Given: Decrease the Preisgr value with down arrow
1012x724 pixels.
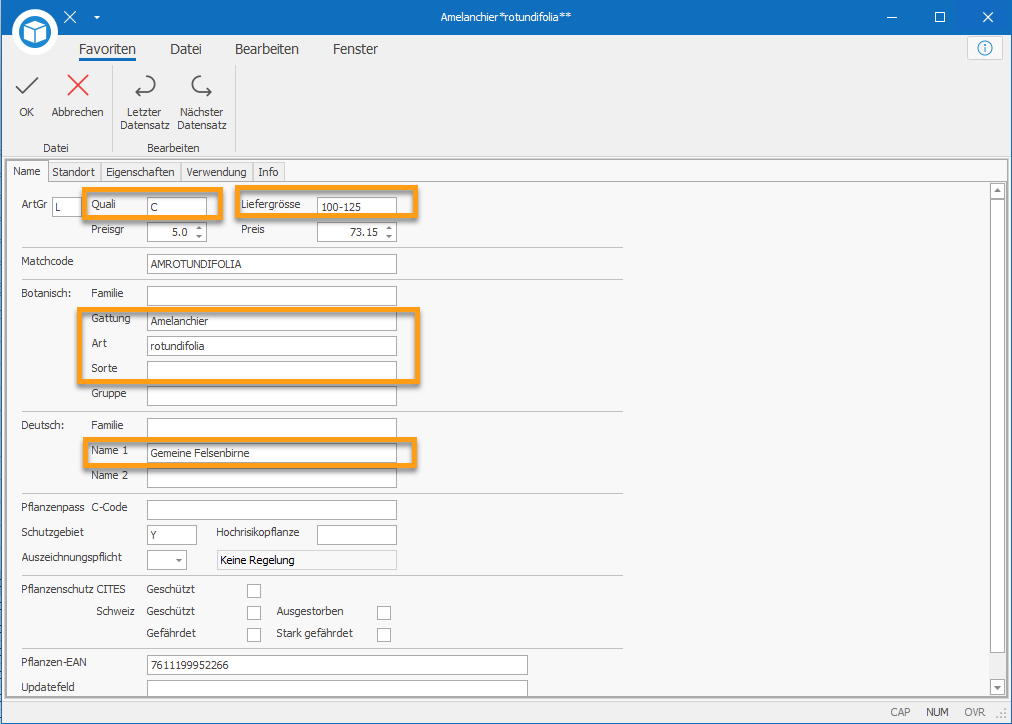Looking at the screenshot, I should click(x=199, y=237).
